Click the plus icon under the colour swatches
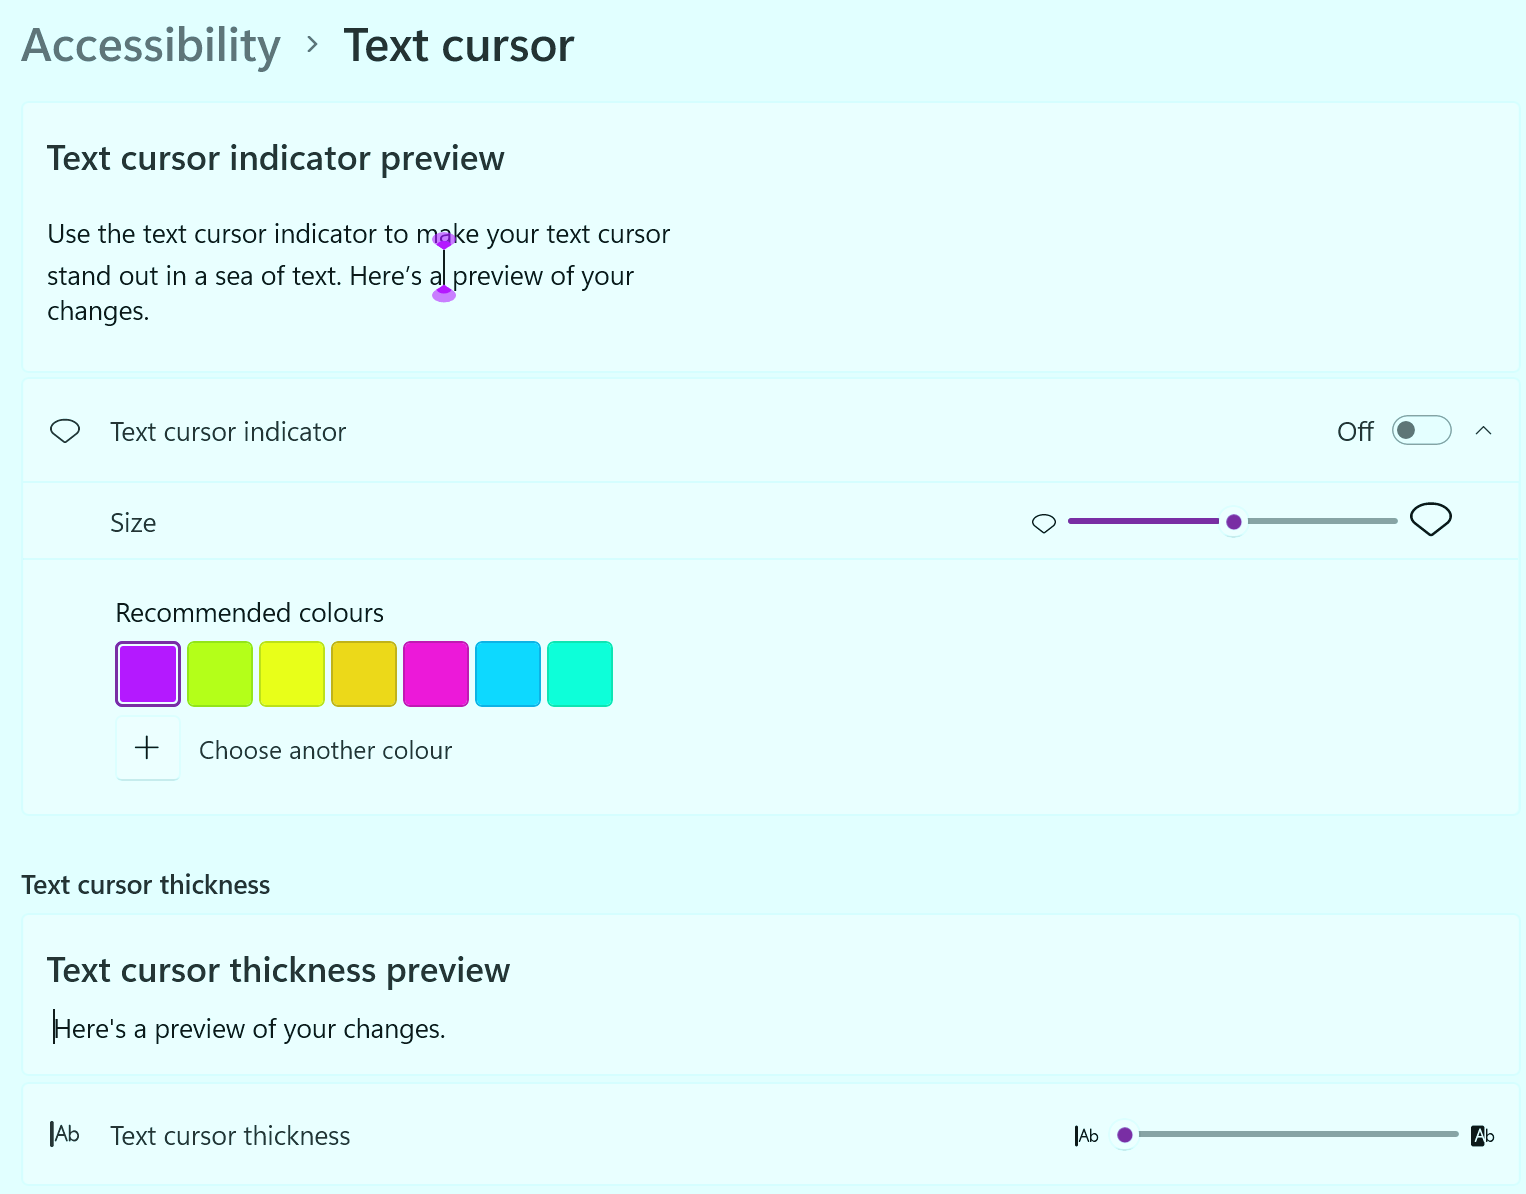1526x1194 pixels. 147,748
